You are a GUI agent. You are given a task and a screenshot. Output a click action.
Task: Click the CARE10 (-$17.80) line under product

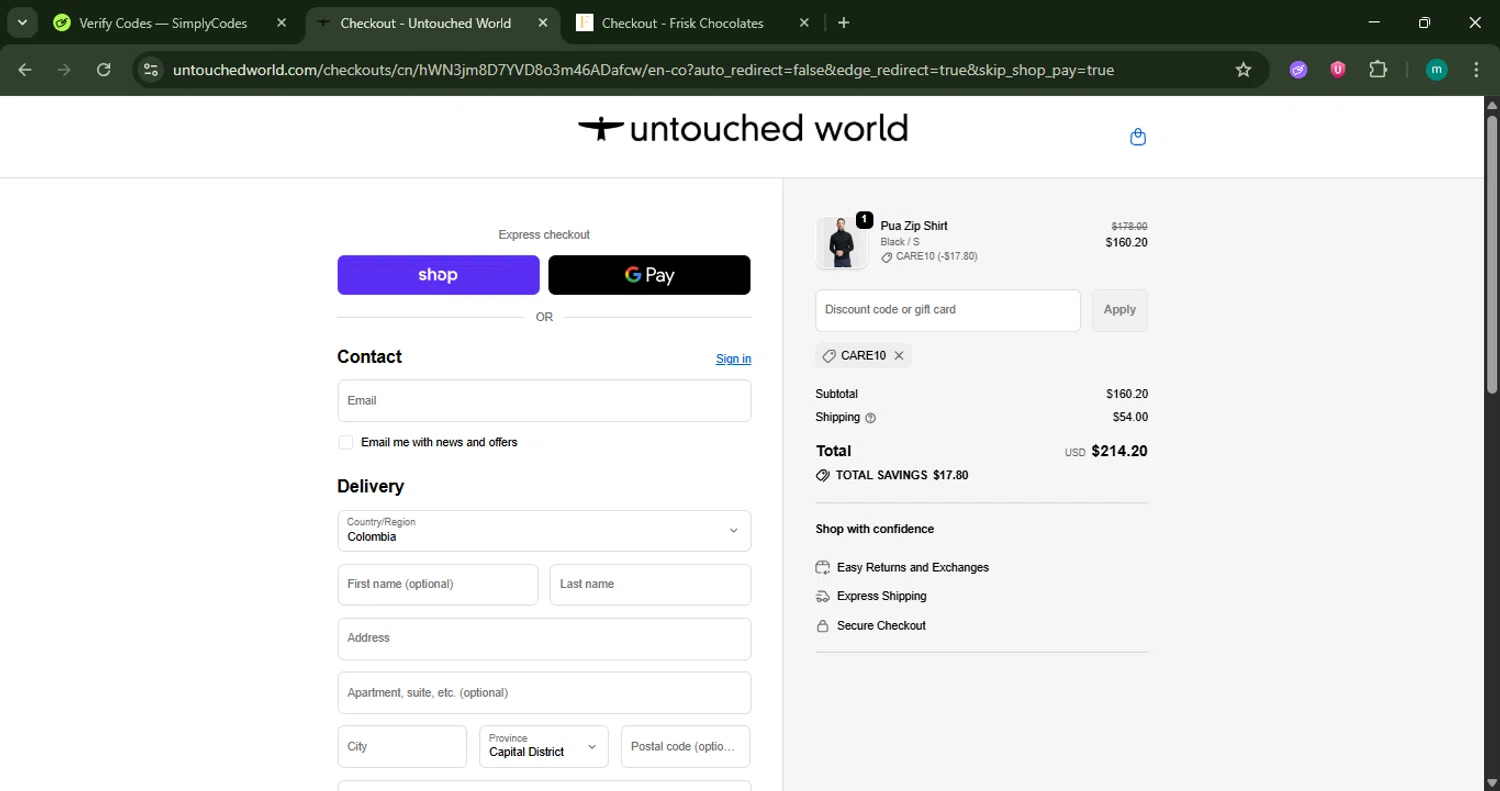click(x=929, y=257)
